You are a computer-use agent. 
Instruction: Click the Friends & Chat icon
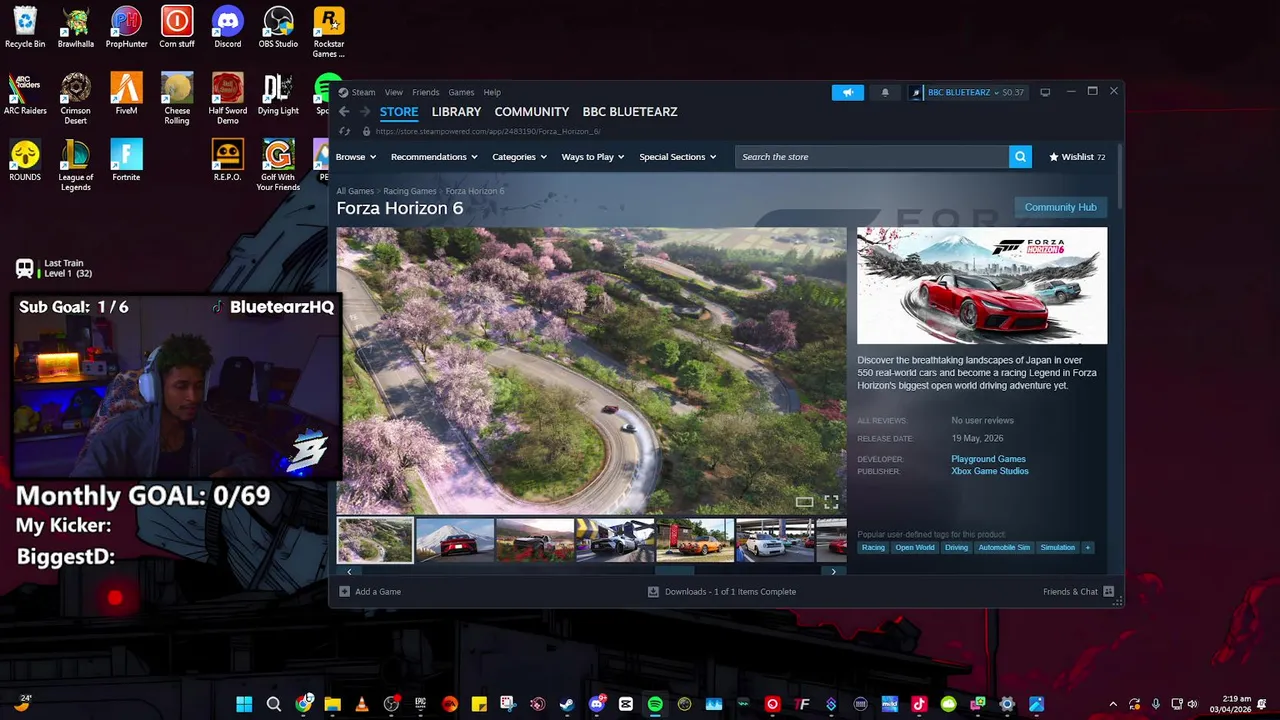[x=1108, y=591]
